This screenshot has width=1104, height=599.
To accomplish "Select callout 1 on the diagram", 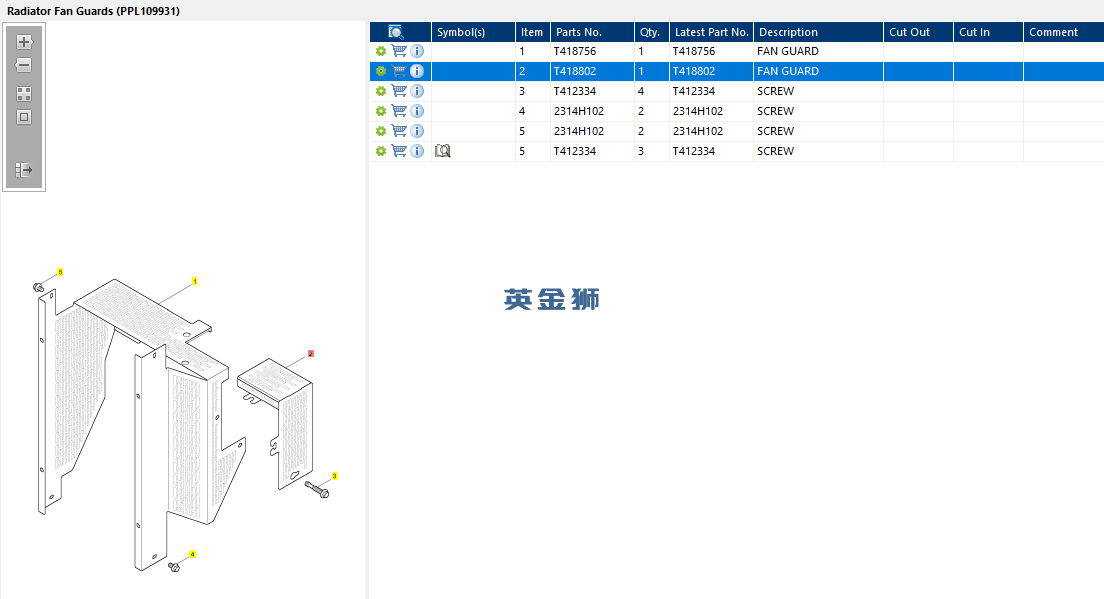I will (195, 282).
